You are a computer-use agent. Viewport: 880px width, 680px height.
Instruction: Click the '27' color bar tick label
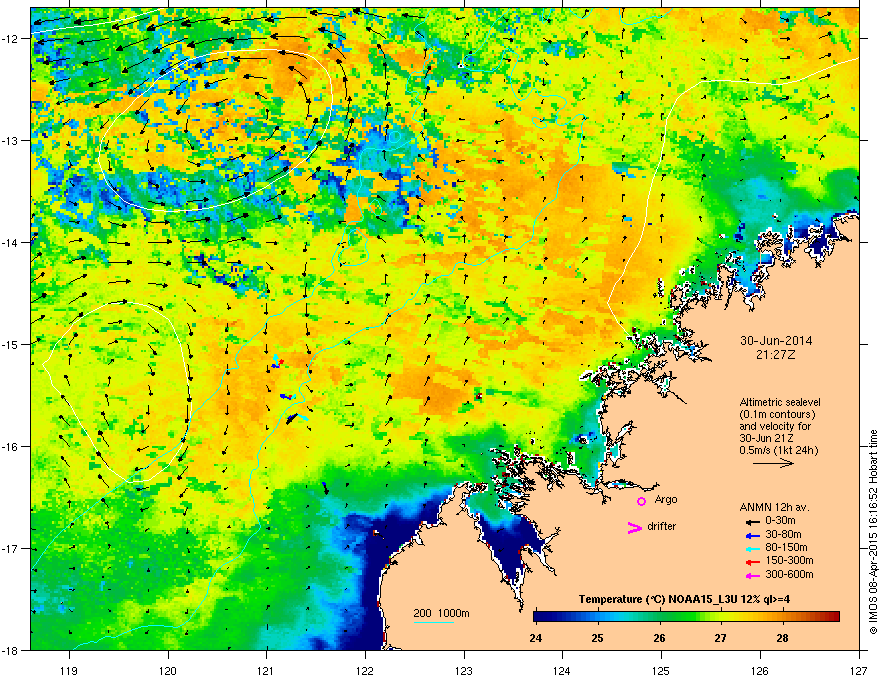pos(720,638)
